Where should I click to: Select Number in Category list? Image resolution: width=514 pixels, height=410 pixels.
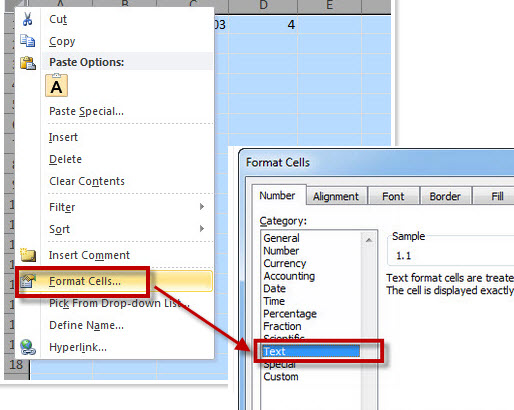pos(281,251)
